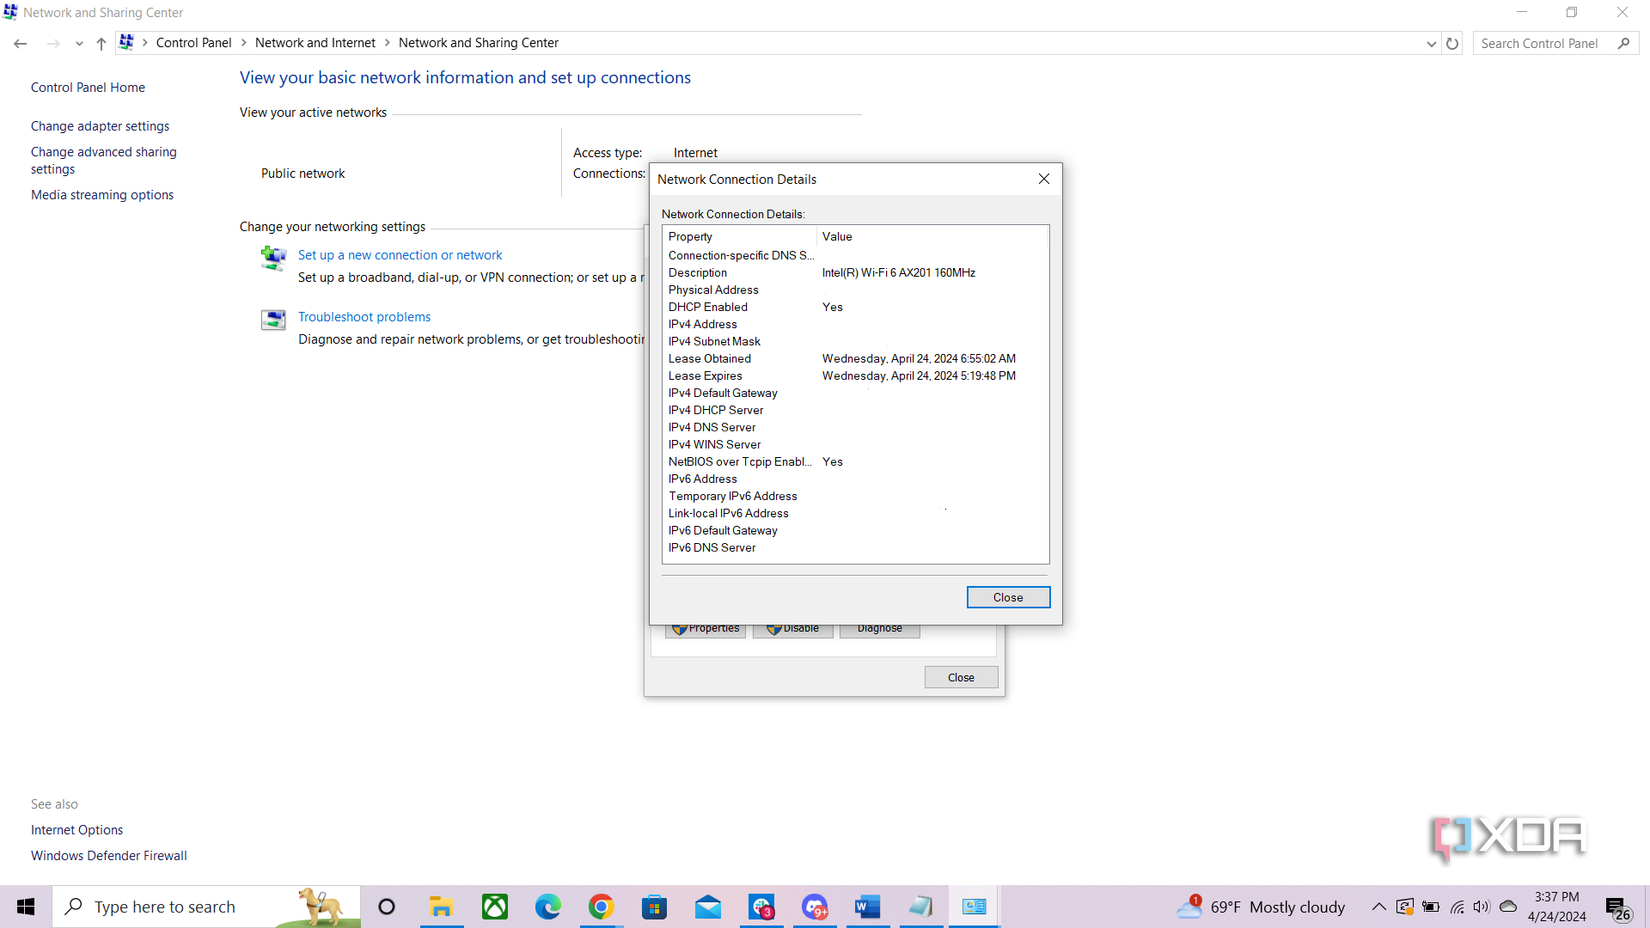Open the Network and Sharing Center icon in breadcrumb
This screenshot has width=1650, height=928.
pos(126,42)
